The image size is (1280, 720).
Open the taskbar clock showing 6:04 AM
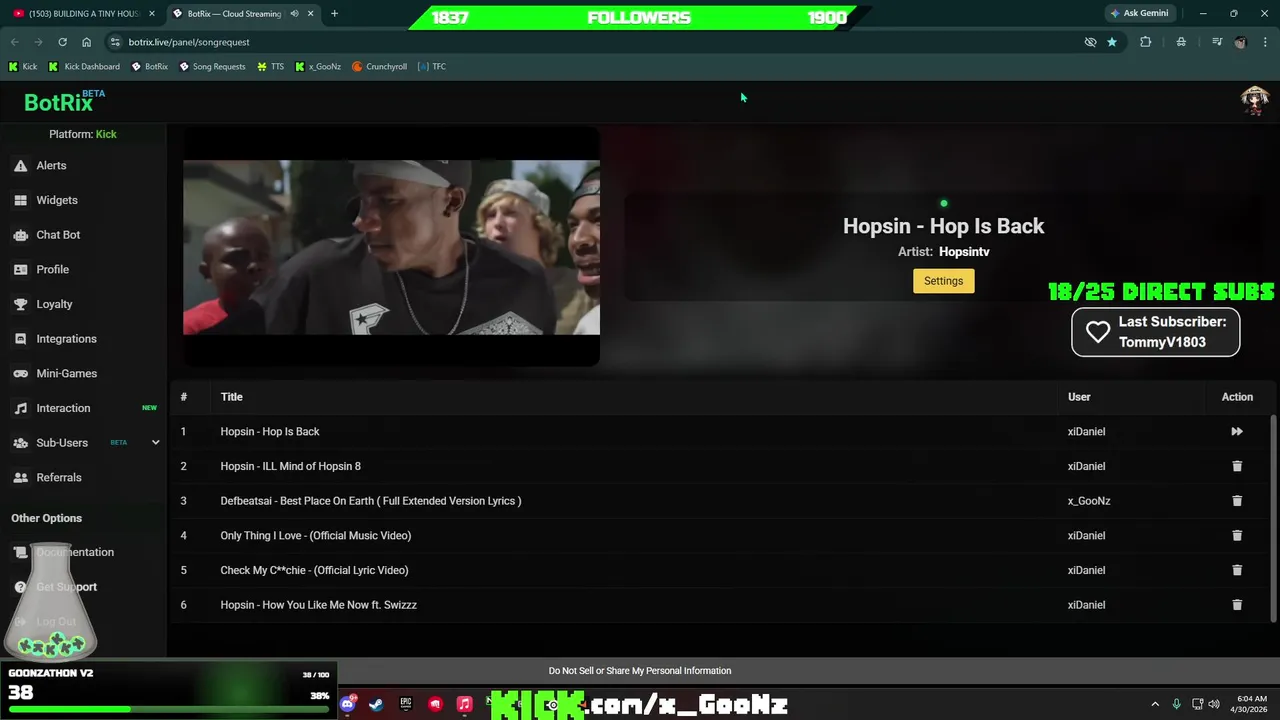(1252, 704)
